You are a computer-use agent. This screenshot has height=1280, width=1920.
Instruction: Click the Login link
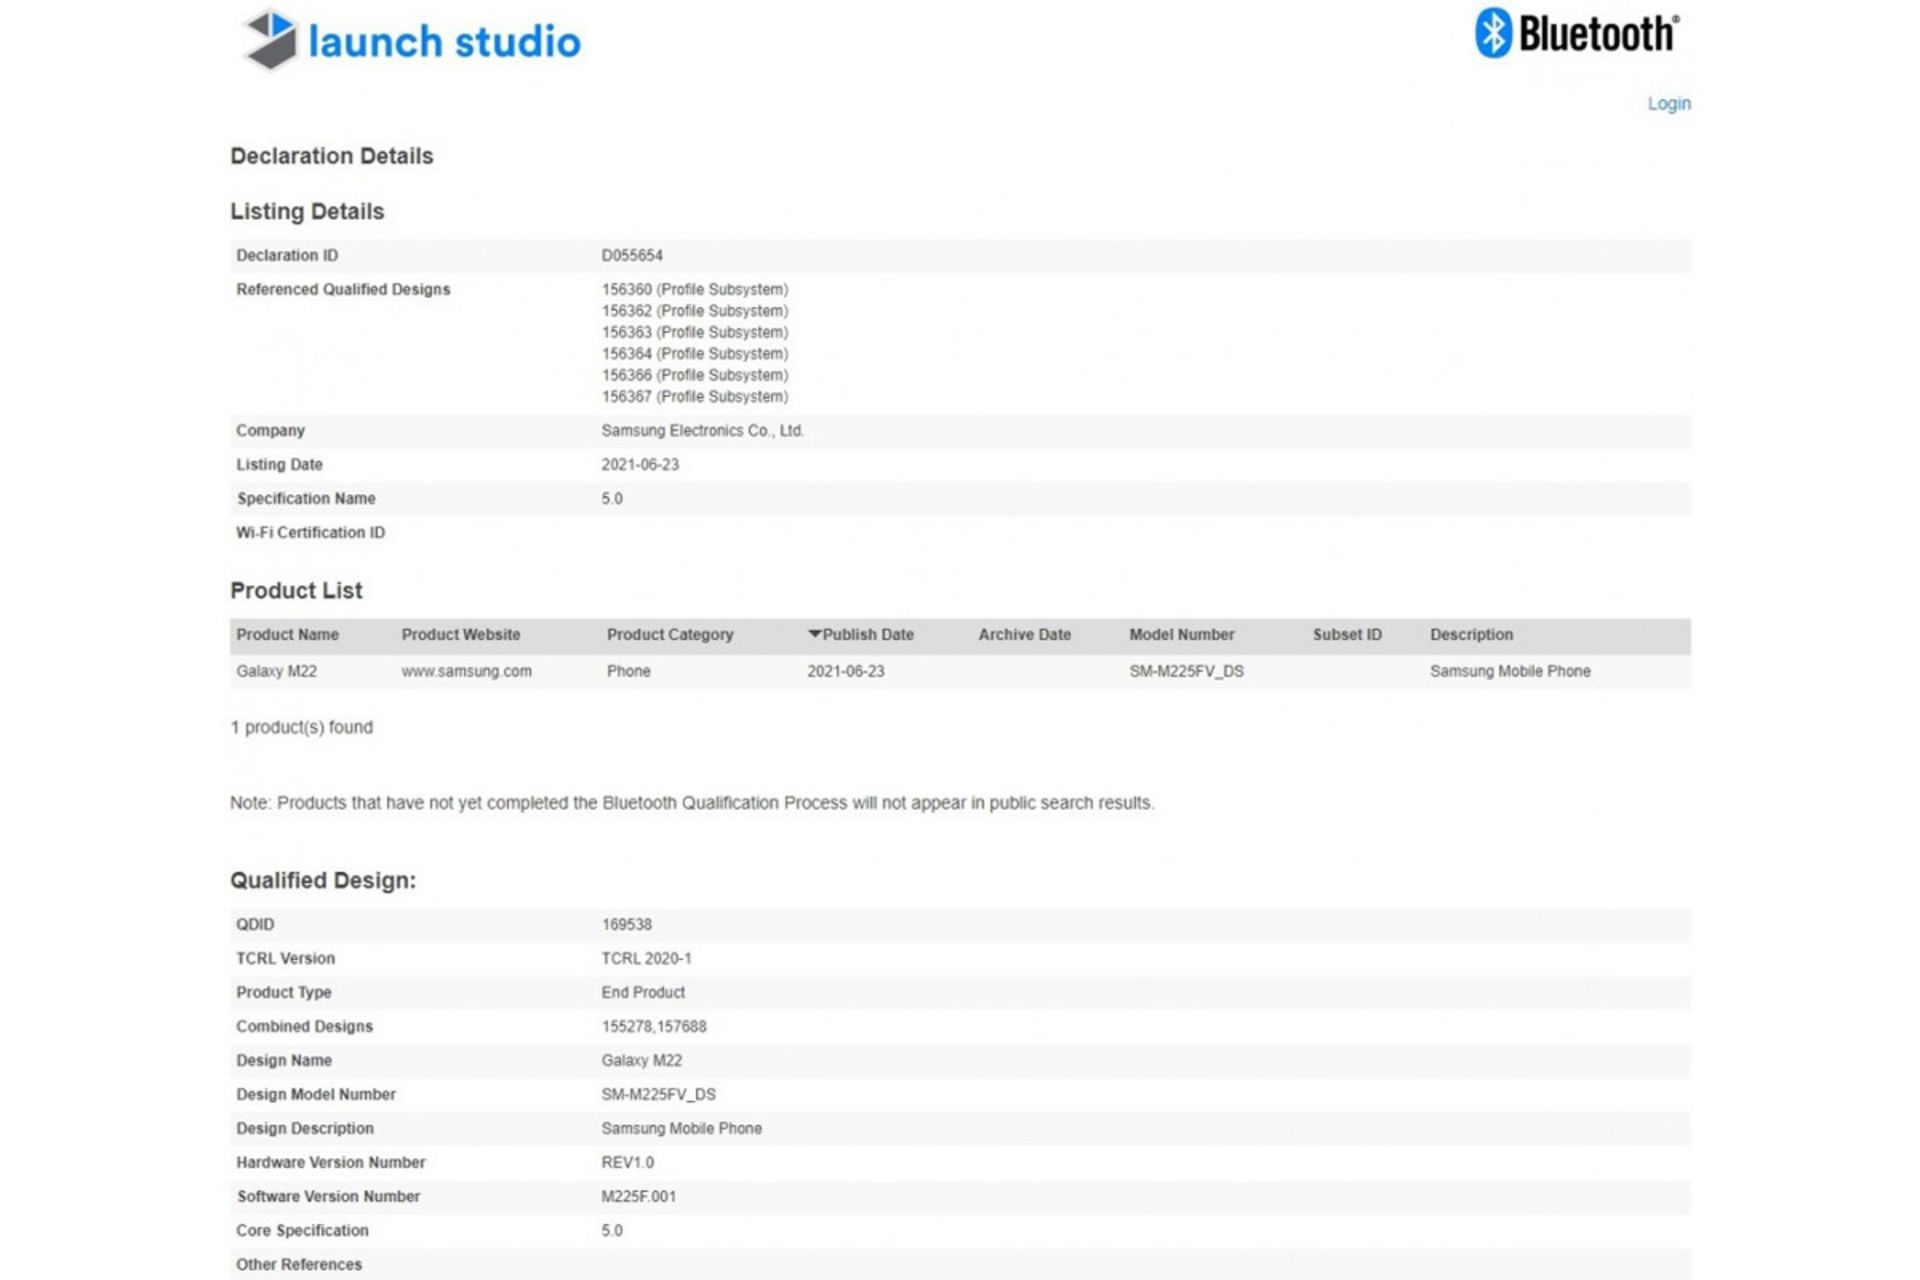pos(1668,104)
